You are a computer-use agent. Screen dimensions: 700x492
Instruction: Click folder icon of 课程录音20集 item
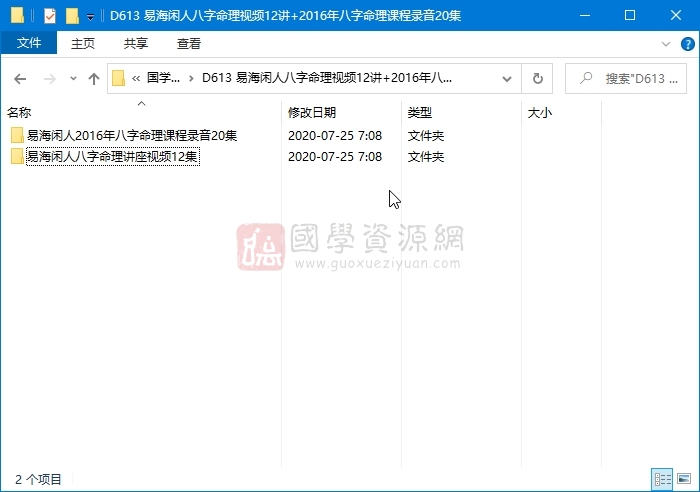[17, 136]
